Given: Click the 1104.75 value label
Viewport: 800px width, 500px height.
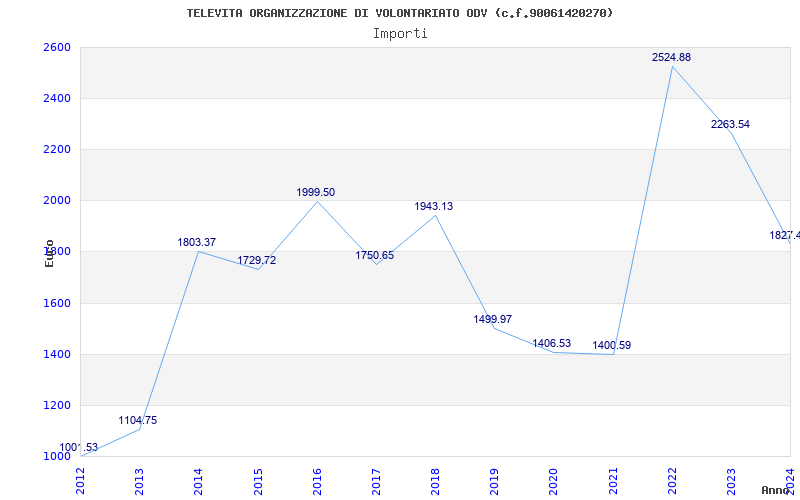Looking at the screenshot, I should pyautogui.click(x=138, y=420).
